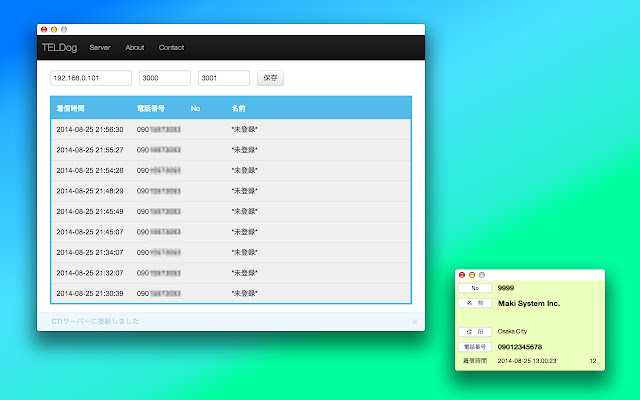Open the About menu item
The height and width of the screenshot is (400, 640).
tap(135, 48)
